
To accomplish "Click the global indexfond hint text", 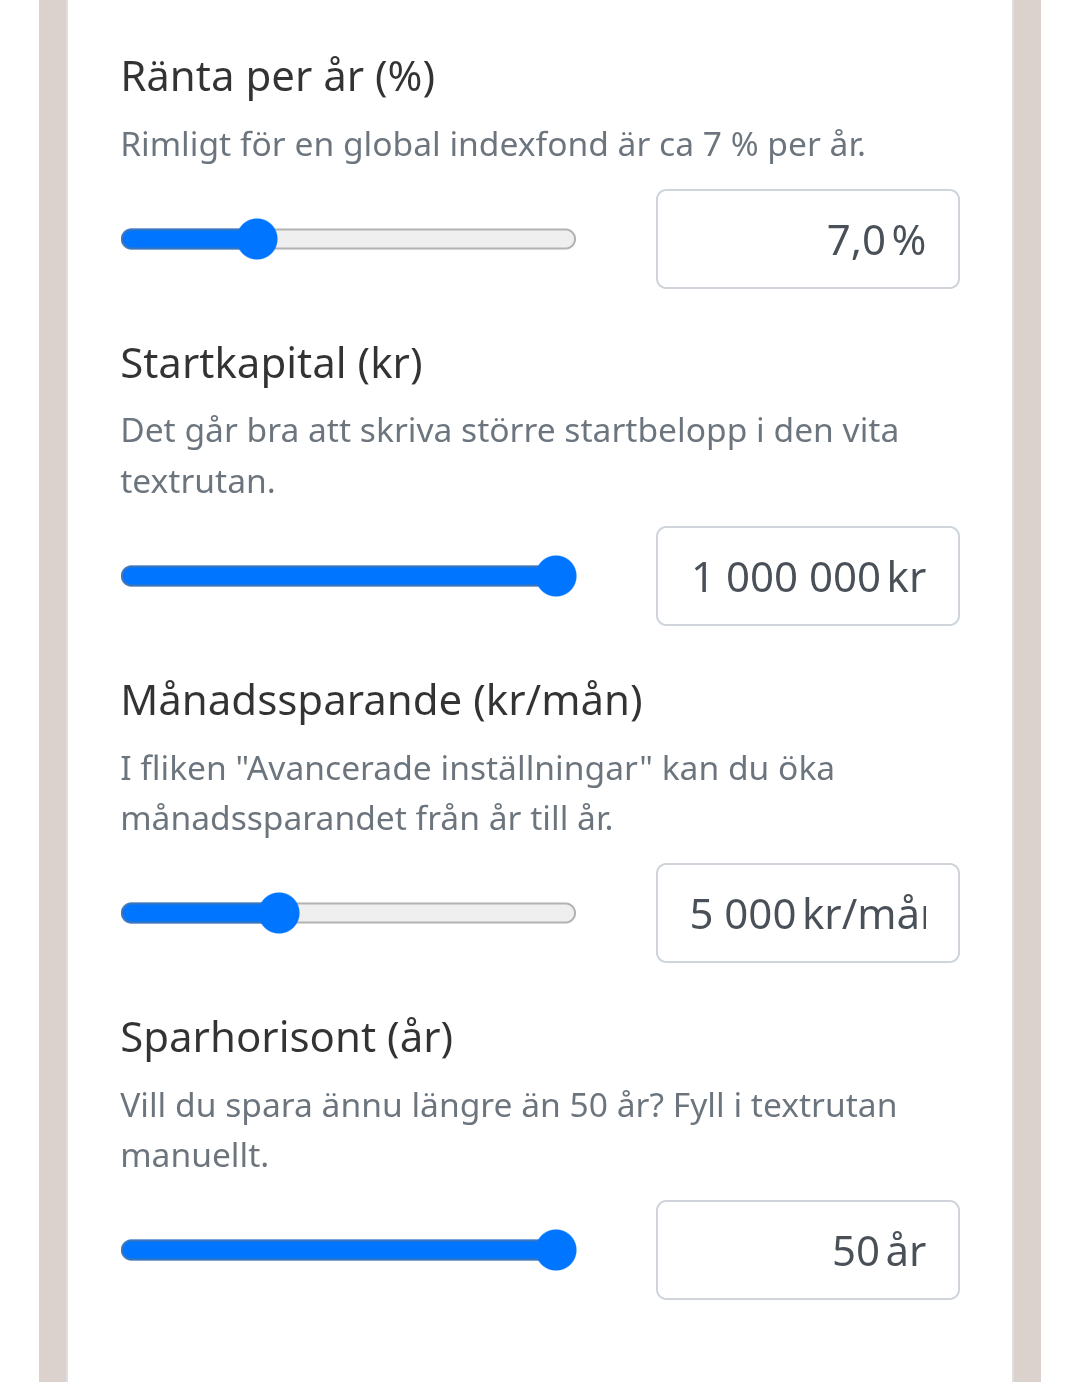I will pyautogui.click(x=492, y=145).
